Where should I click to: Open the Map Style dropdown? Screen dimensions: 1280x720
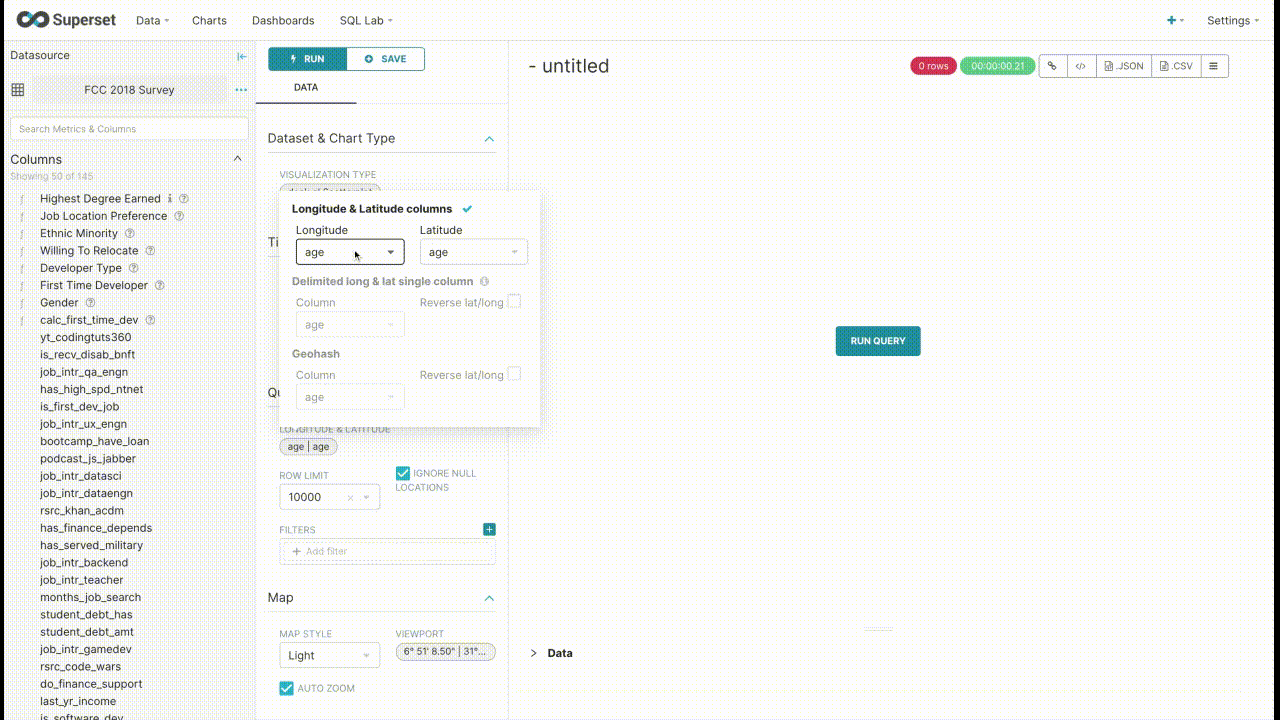coord(330,655)
